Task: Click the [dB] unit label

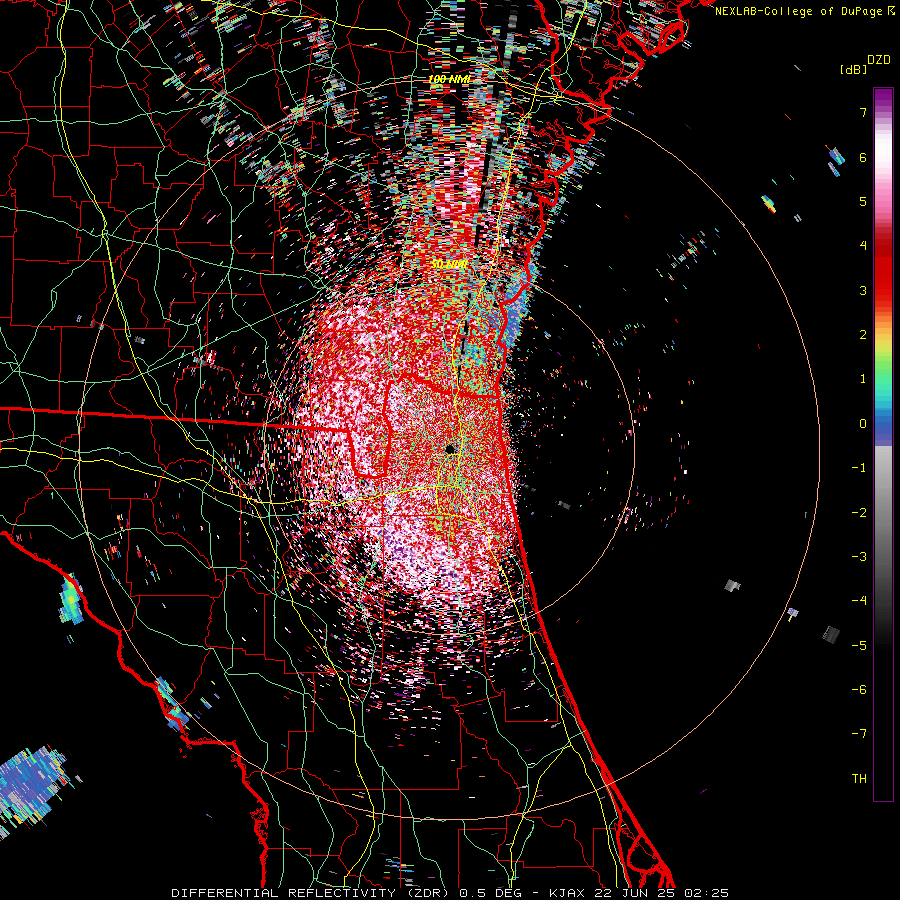Action: coord(854,69)
